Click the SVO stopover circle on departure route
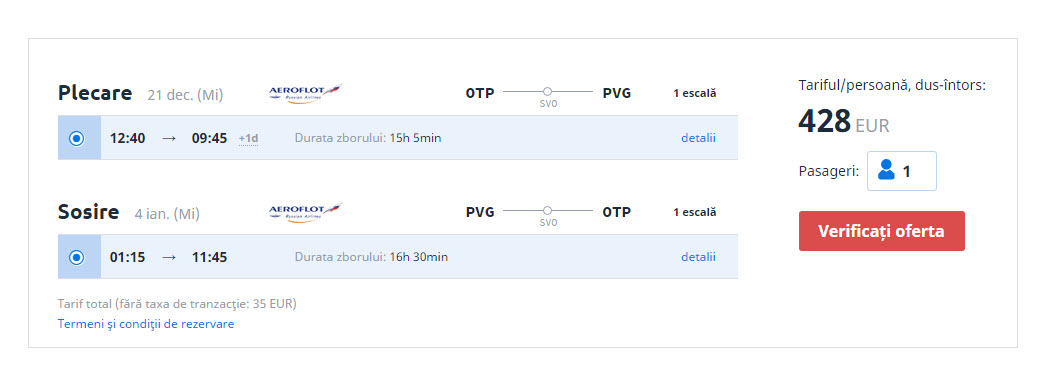This screenshot has height=369, width=1044. pyautogui.click(x=547, y=91)
